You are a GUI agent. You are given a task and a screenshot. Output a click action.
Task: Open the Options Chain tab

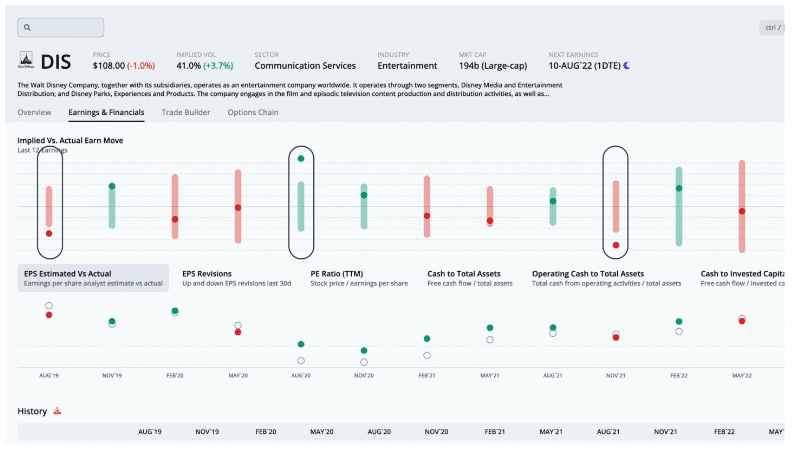coord(253,113)
